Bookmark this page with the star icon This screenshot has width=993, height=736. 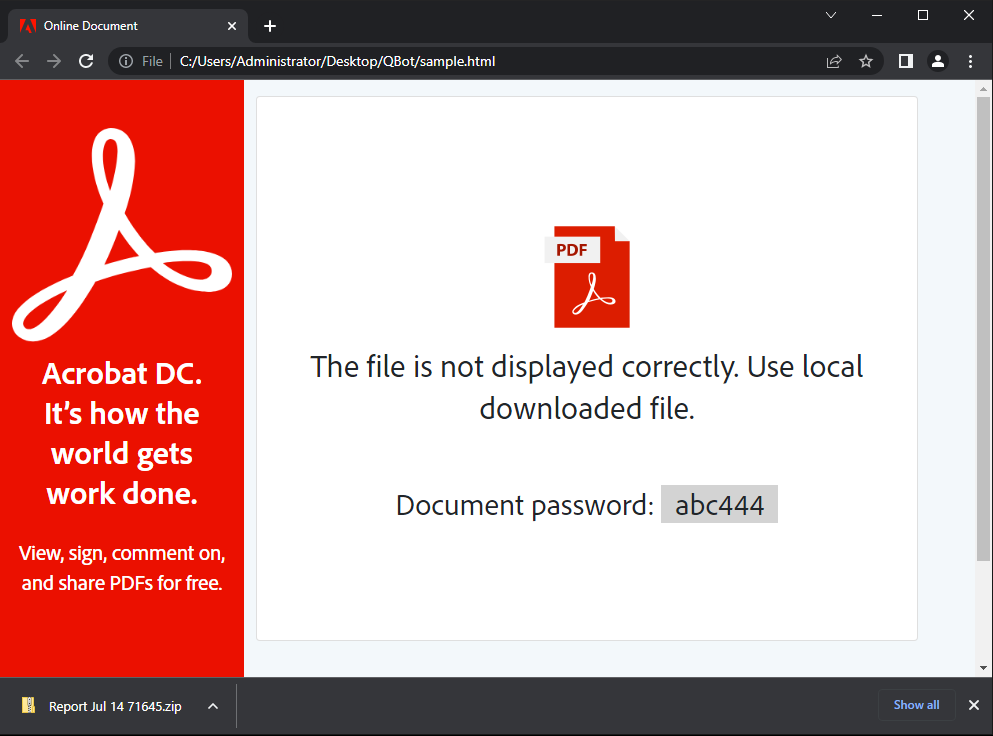point(866,61)
